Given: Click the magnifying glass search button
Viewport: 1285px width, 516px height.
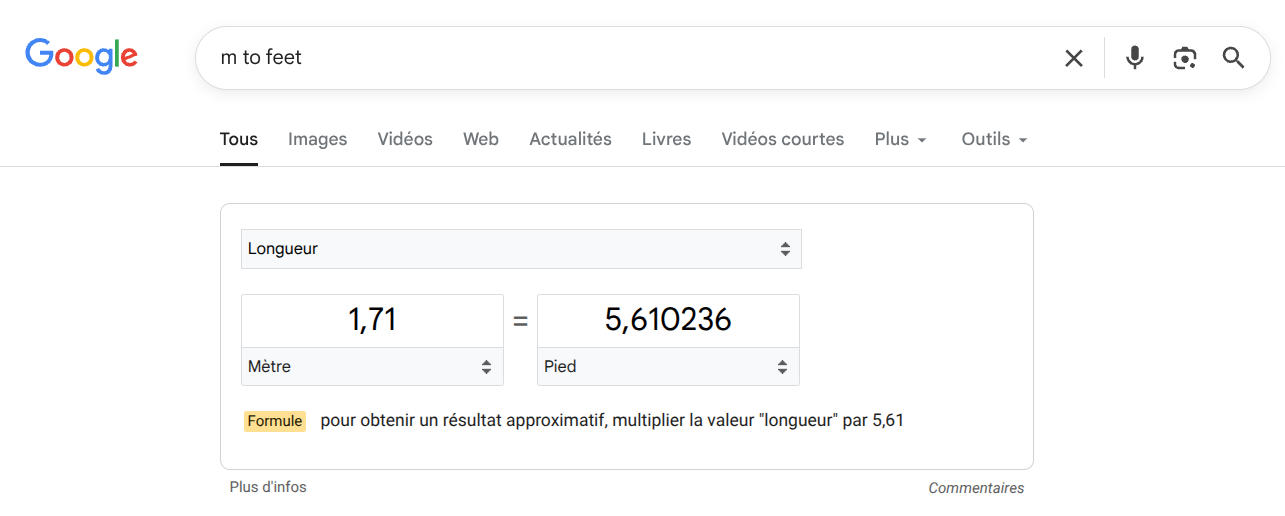Looking at the screenshot, I should tap(1233, 58).
